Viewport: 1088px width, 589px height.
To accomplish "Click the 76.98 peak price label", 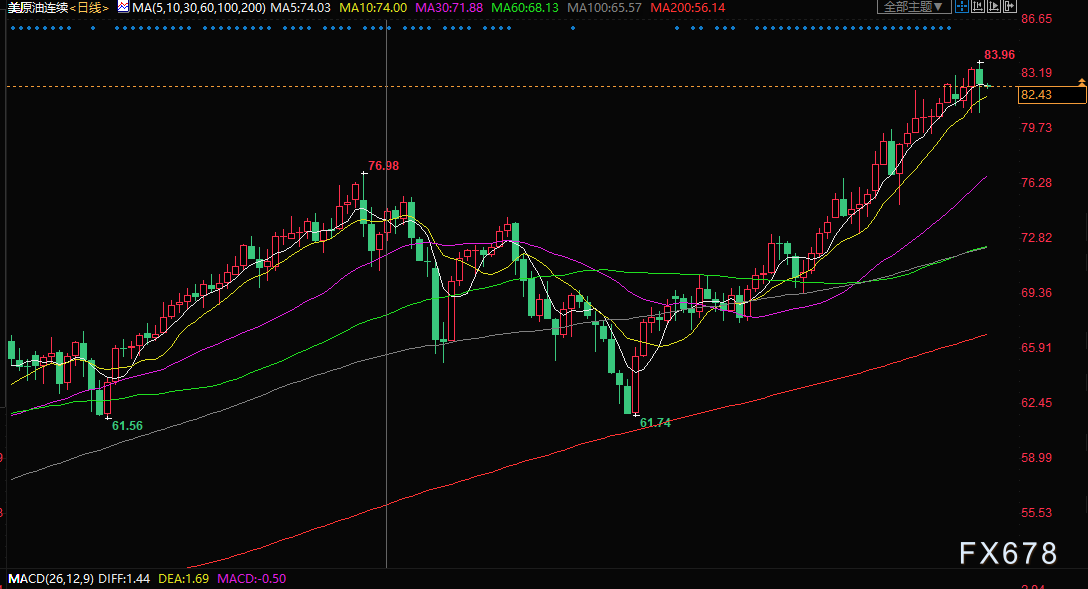I will (383, 166).
